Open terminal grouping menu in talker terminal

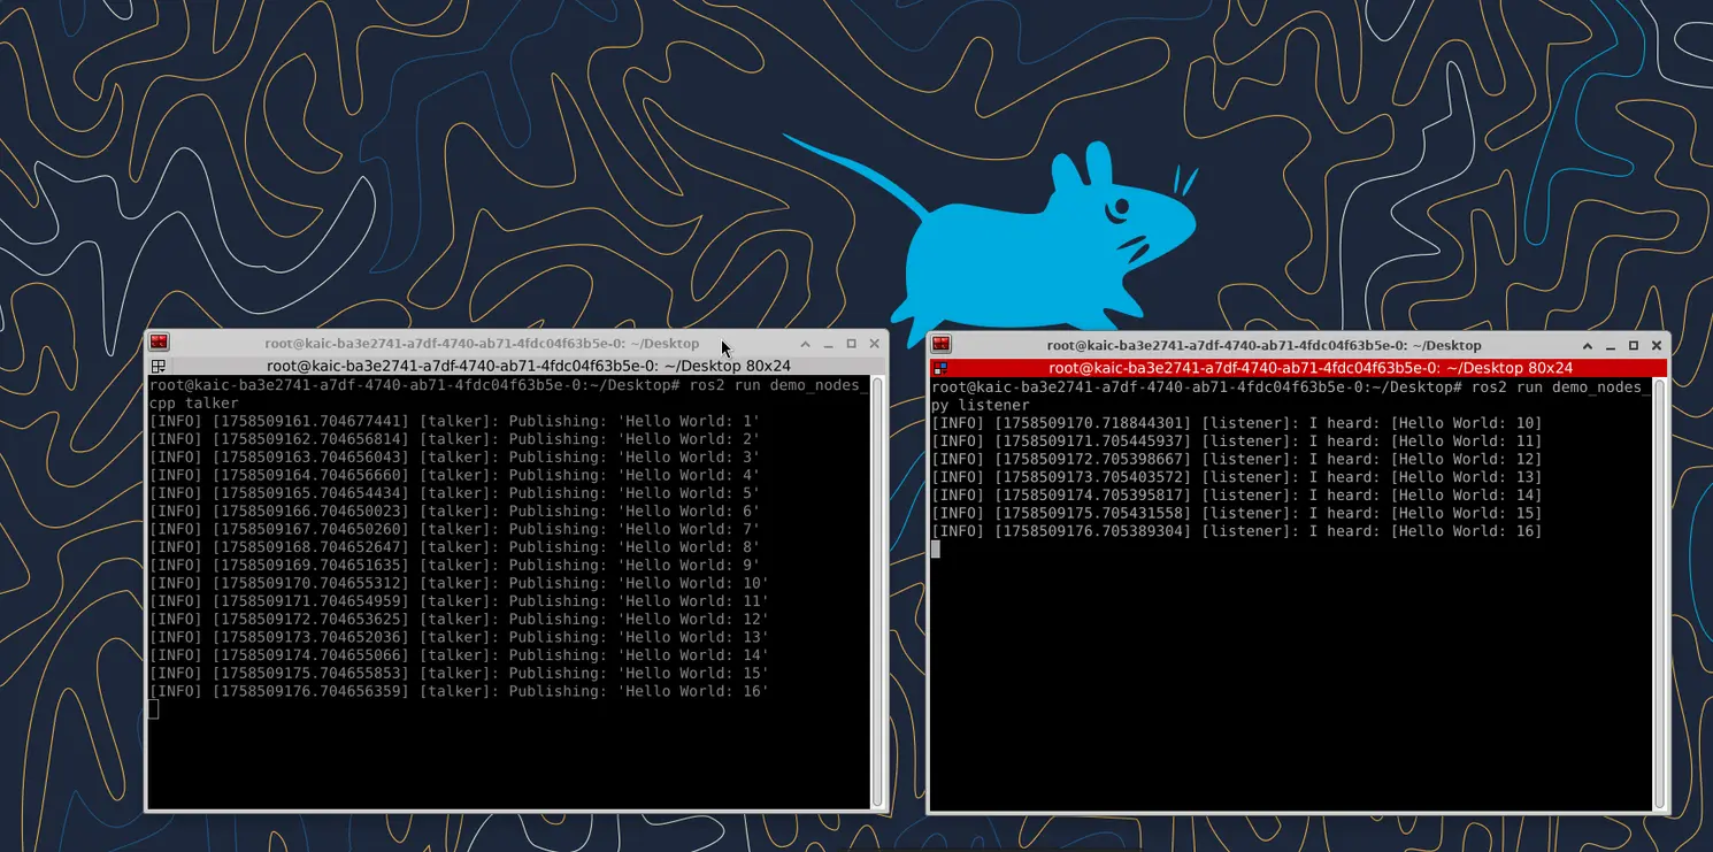point(158,366)
